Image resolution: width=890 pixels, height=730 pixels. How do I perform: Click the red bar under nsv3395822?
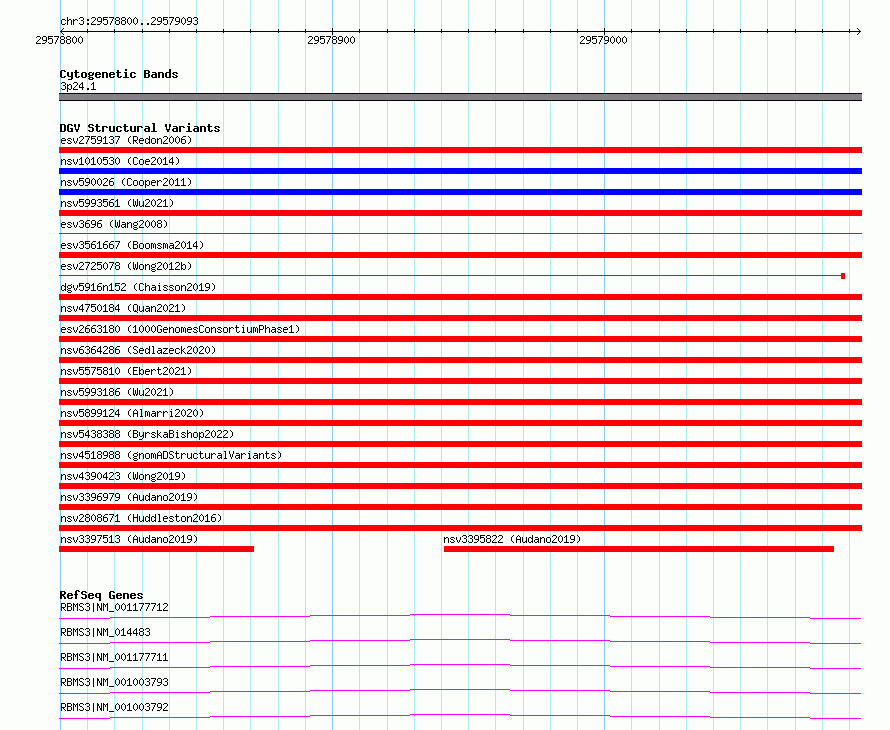pyautogui.click(x=639, y=549)
